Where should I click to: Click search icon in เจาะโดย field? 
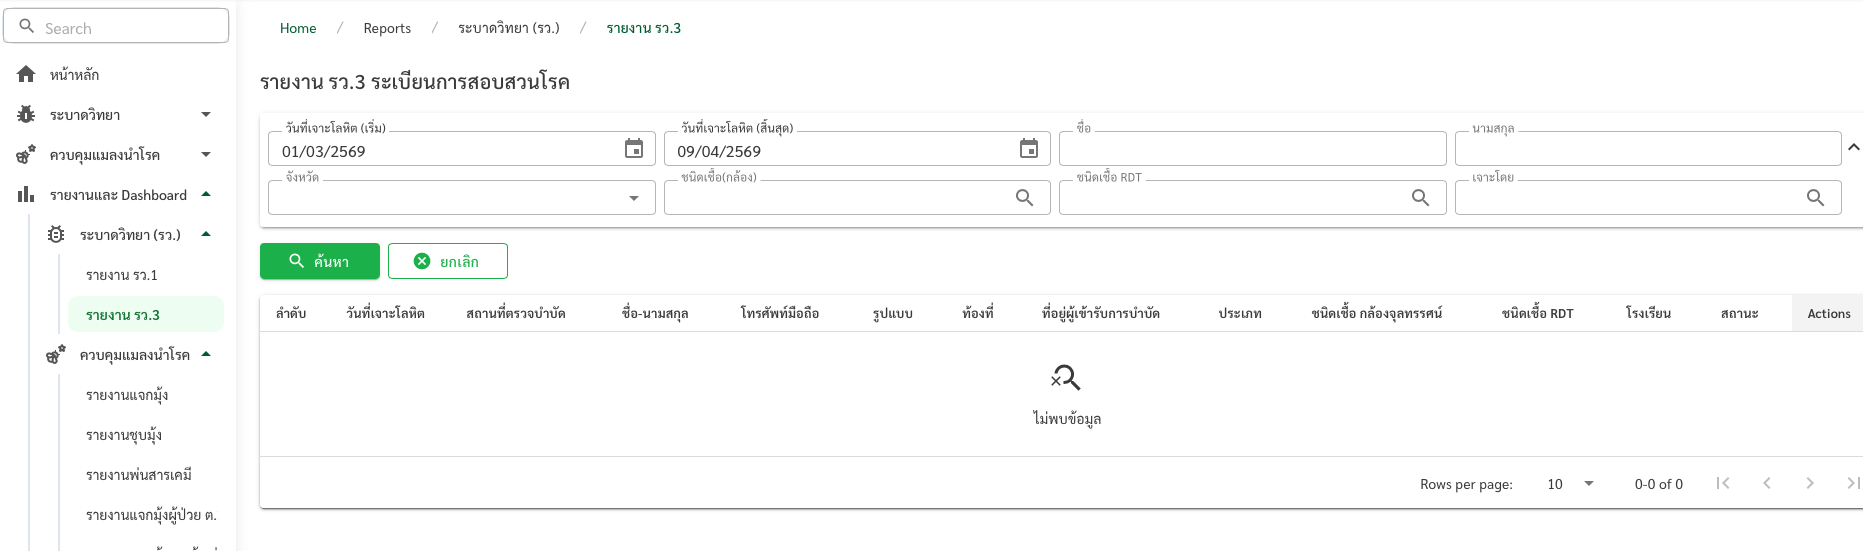tap(1815, 198)
